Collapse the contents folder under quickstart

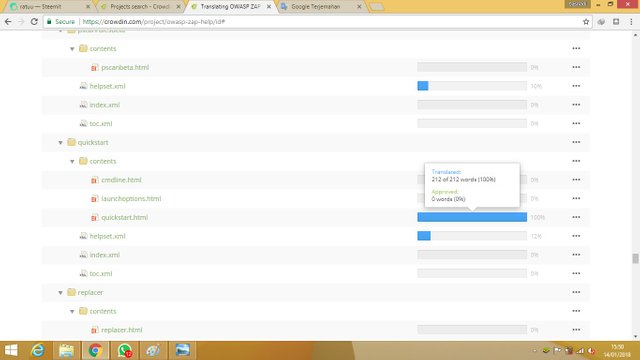pyautogui.click(x=72, y=161)
